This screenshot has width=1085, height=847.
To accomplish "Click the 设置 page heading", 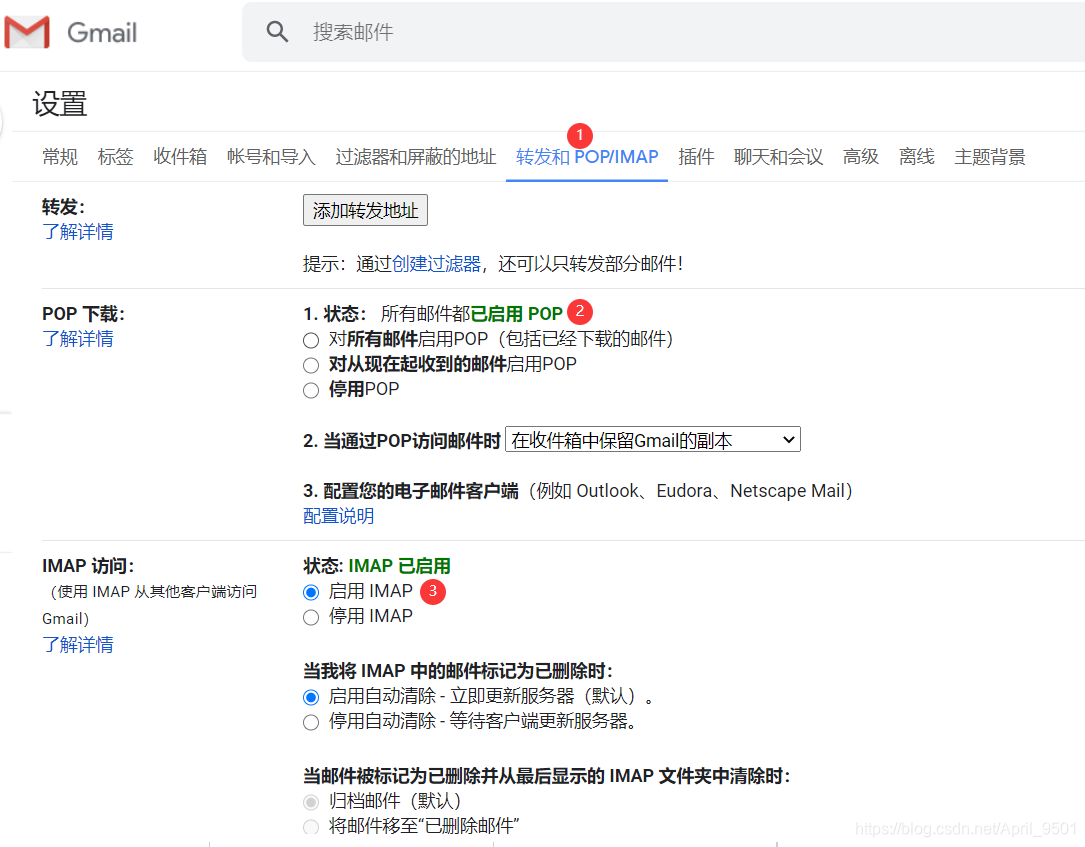I will pyautogui.click(x=60, y=104).
